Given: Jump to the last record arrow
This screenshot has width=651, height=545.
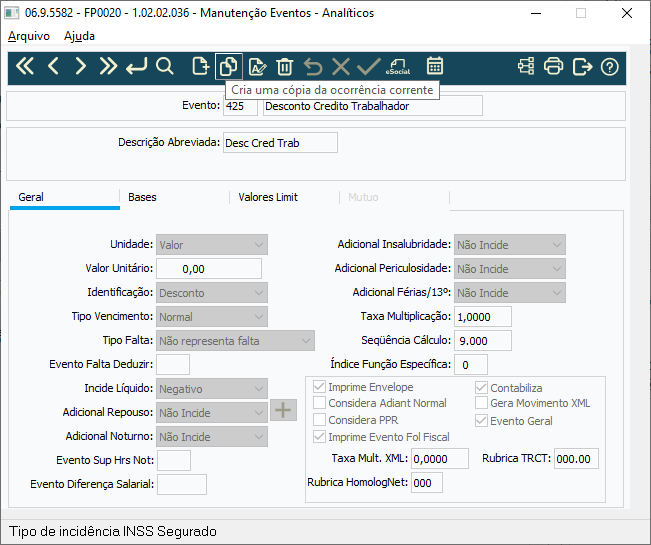Looking at the screenshot, I should 107,67.
